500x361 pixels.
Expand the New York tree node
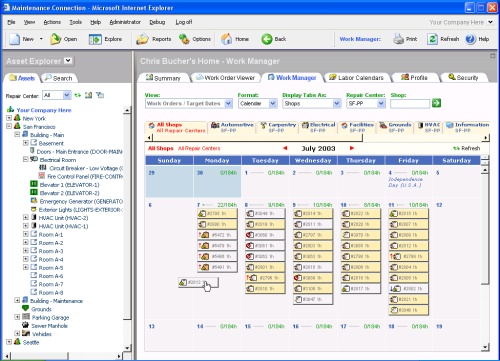[9, 118]
